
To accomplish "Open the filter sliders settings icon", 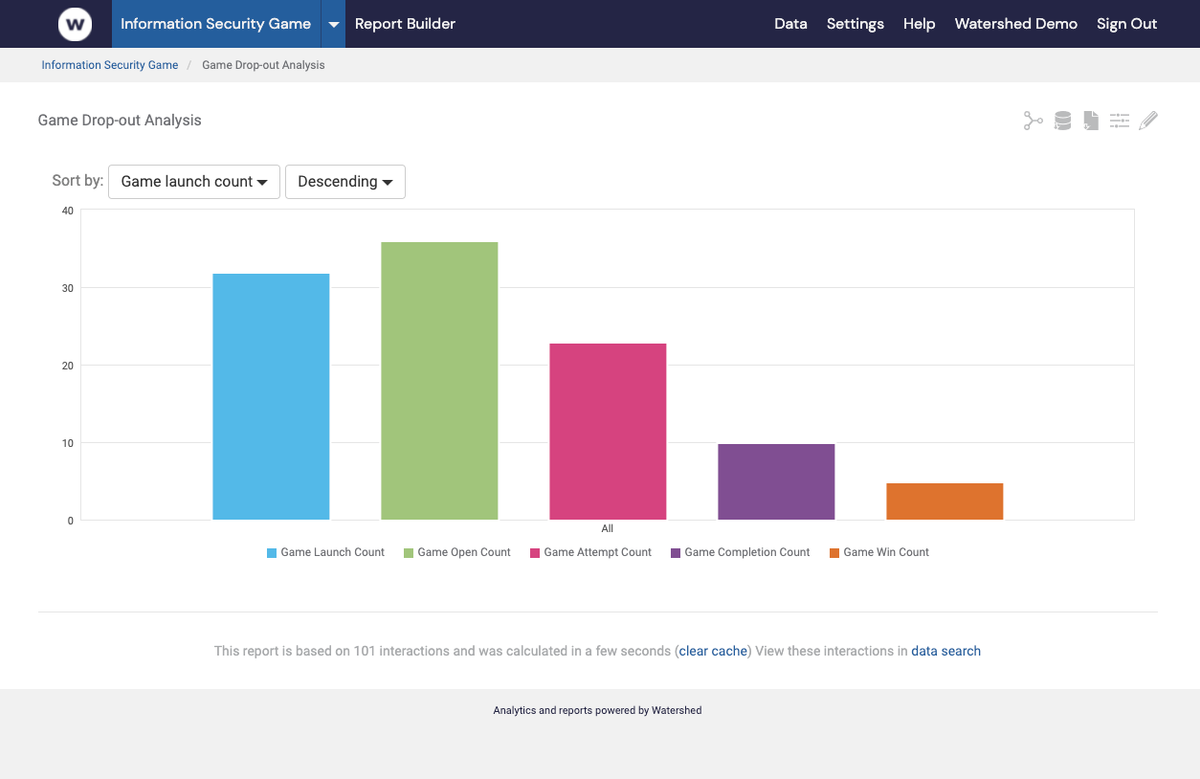I will tap(1119, 121).
